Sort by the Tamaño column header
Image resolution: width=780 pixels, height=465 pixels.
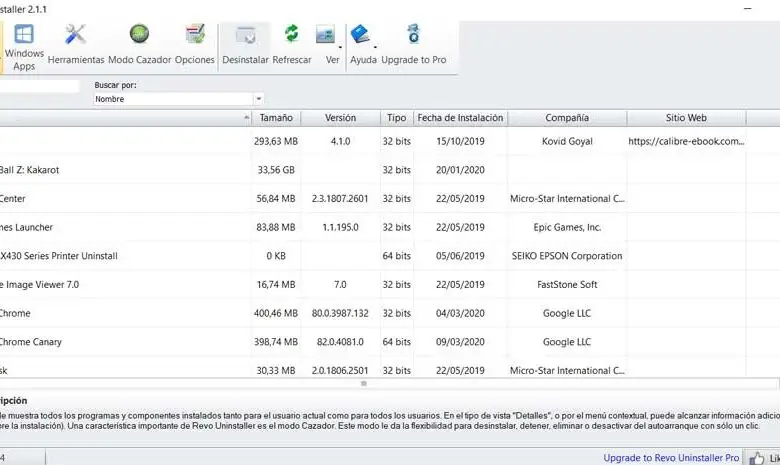[x=276, y=118]
